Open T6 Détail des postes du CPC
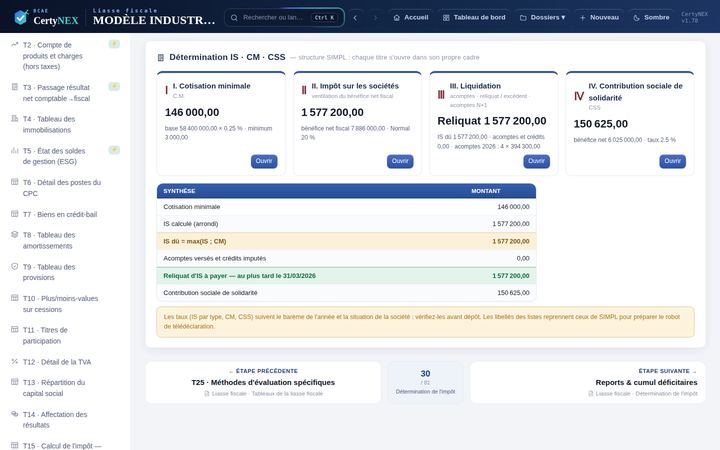The height and width of the screenshot is (450, 720). (x=64, y=188)
